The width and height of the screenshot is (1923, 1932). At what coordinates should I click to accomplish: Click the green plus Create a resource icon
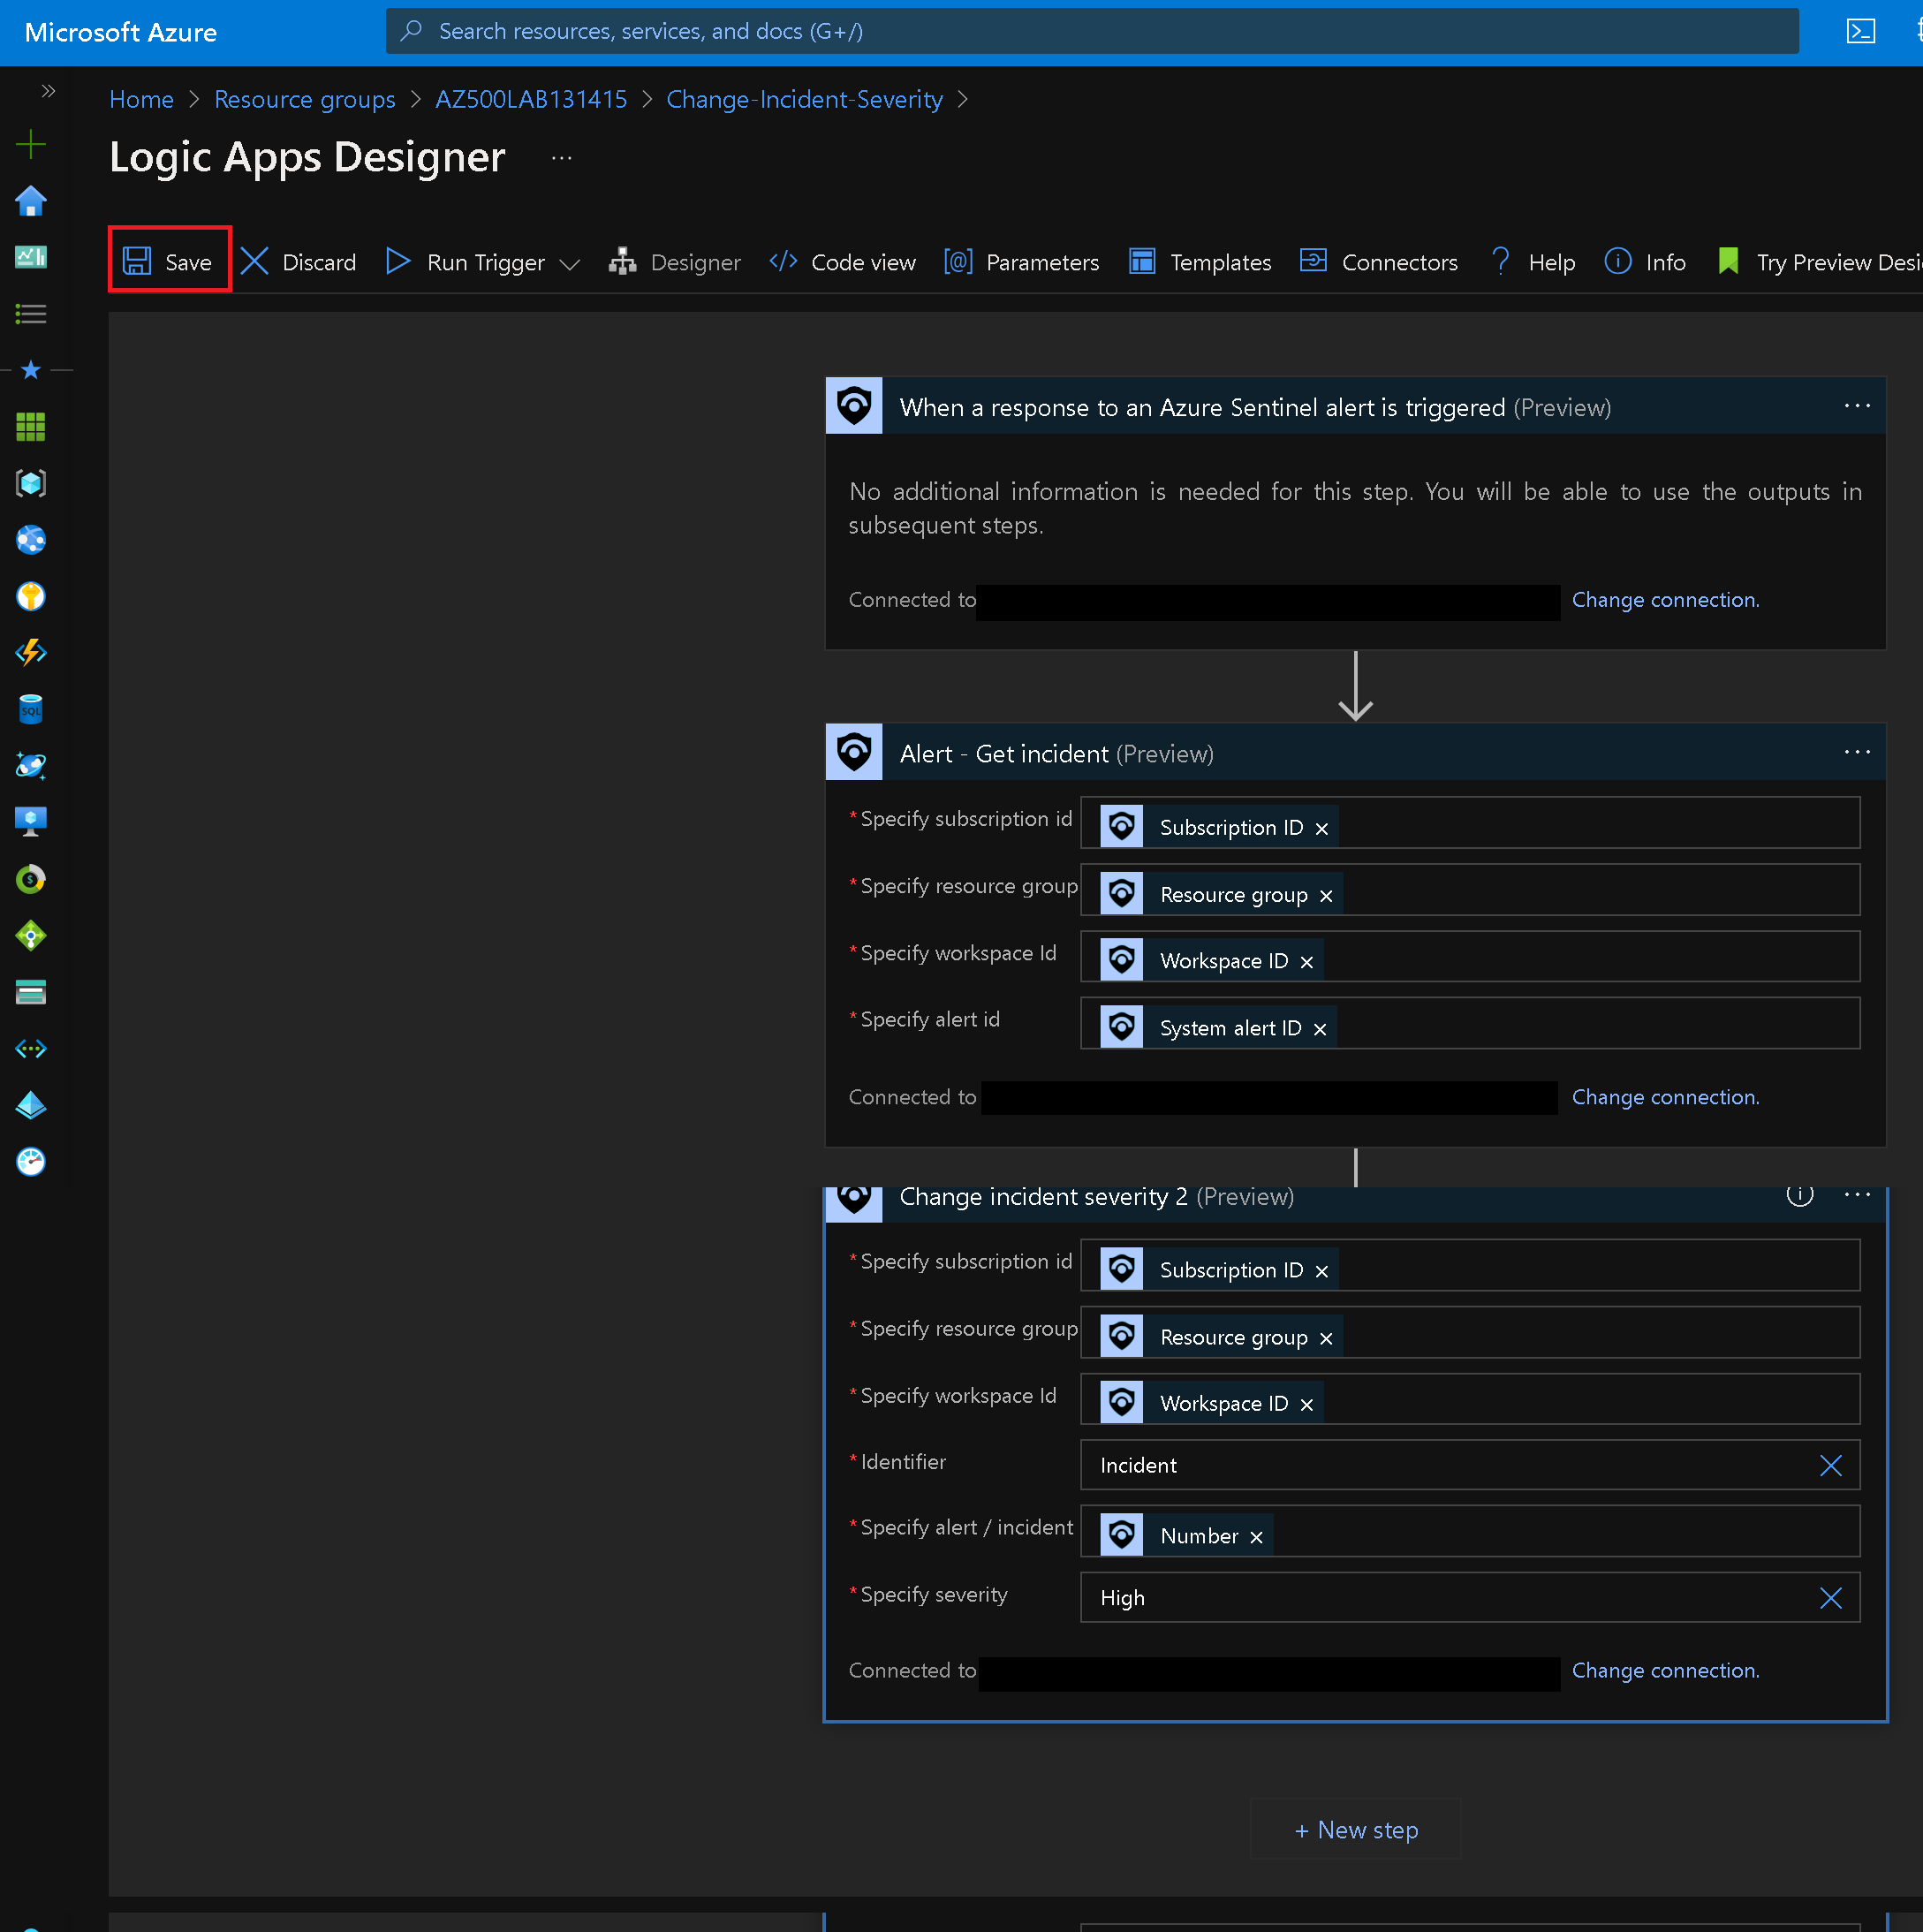[x=31, y=145]
